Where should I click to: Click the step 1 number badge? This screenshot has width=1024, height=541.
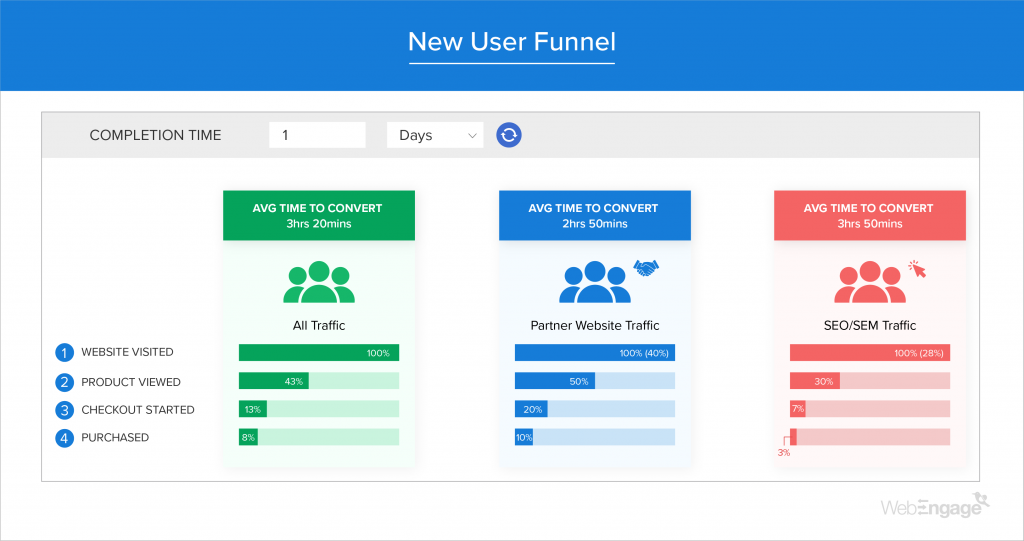(x=64, y=353)
